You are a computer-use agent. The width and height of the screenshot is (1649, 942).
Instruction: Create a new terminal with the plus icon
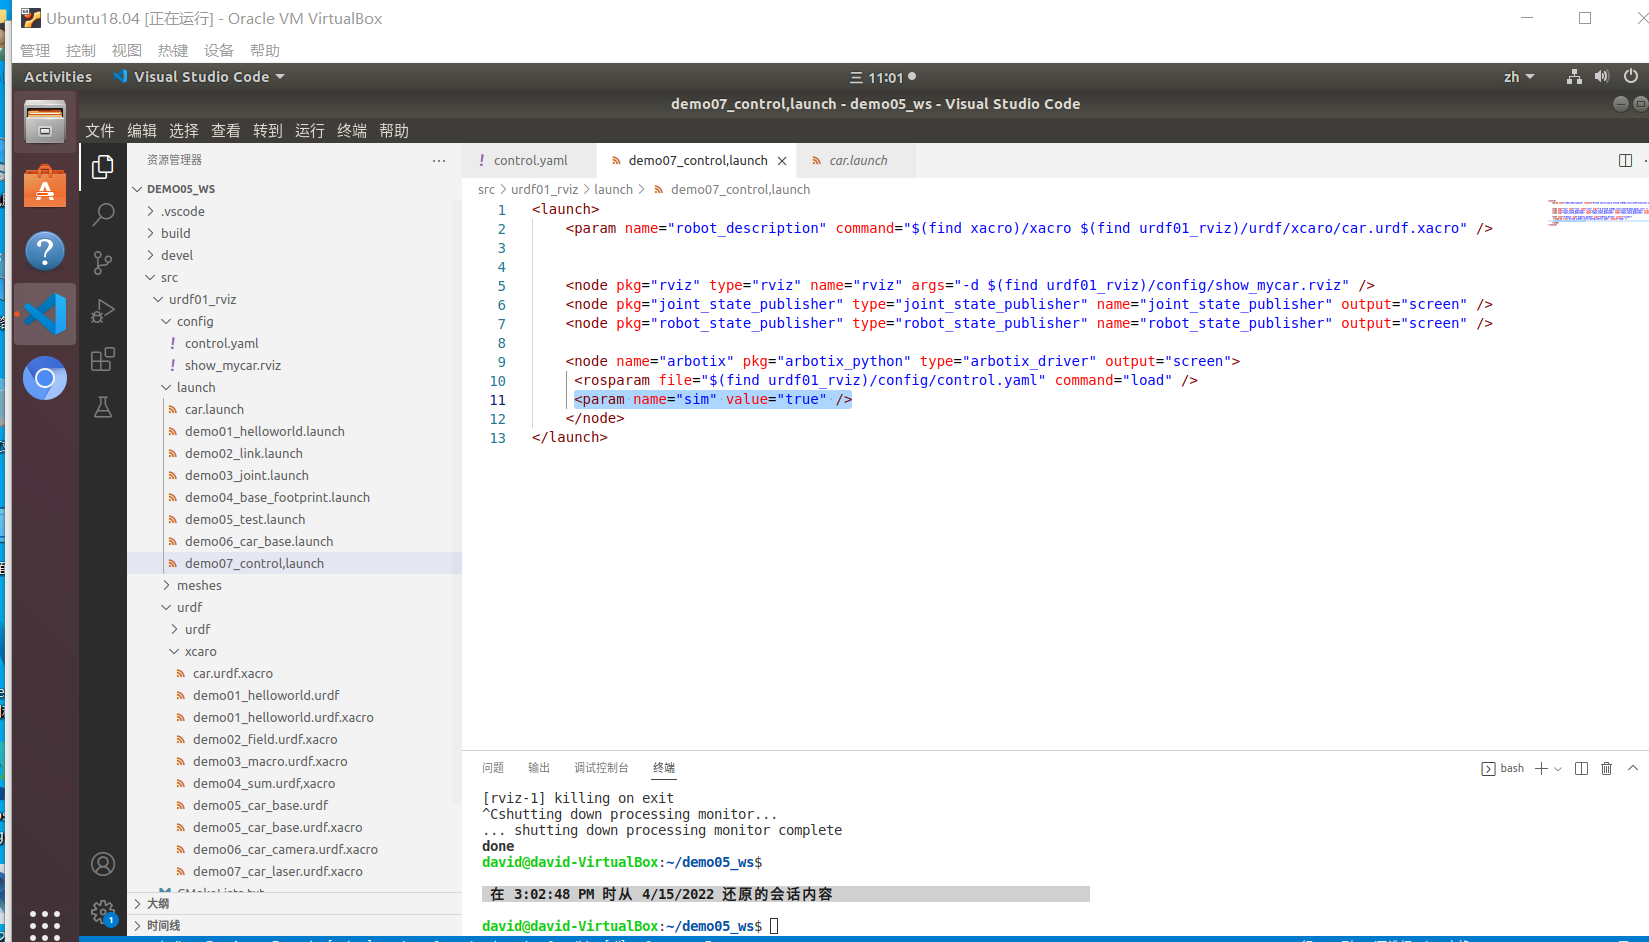[x=1541, y=768]
